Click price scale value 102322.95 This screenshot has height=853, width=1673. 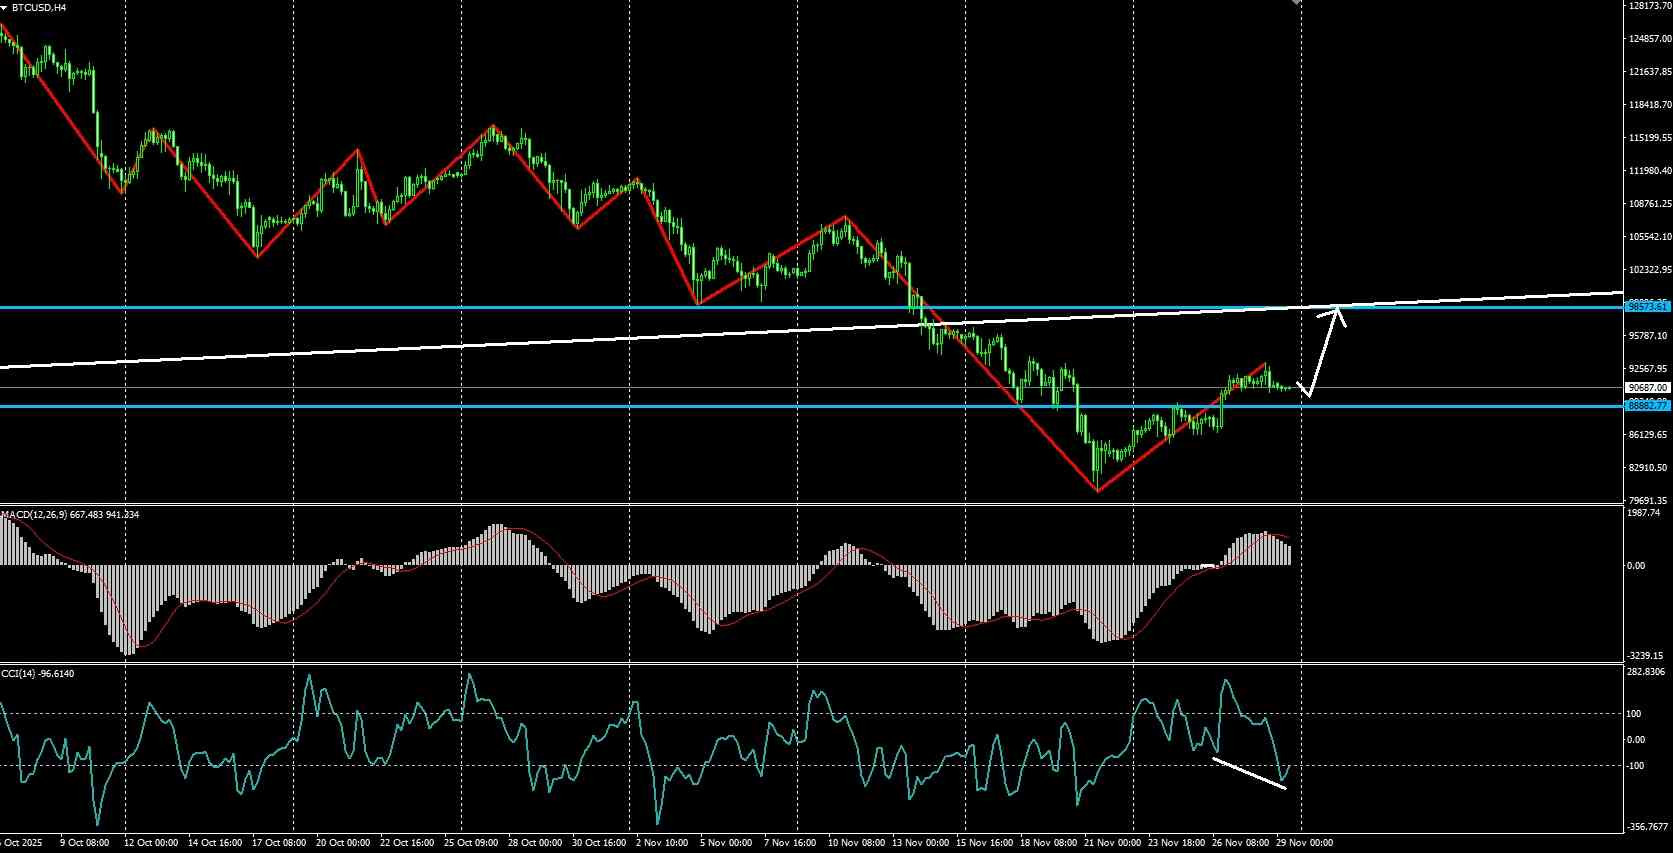[1650, 270]
